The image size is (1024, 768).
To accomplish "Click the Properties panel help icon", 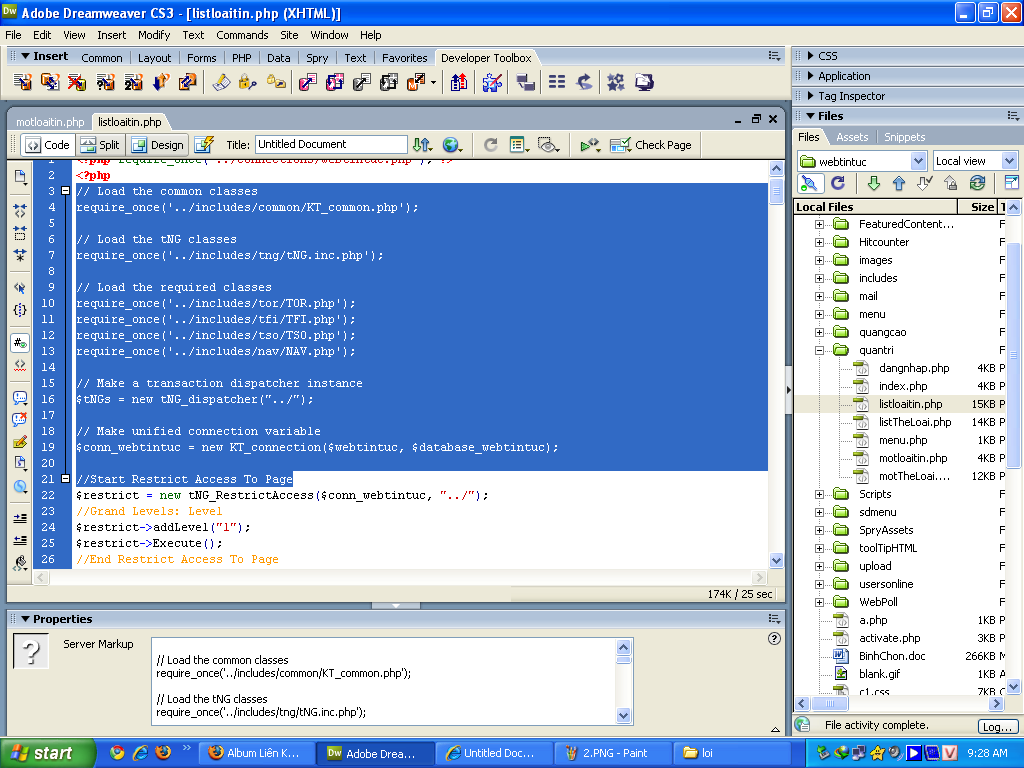I will pyautogui.click(x=774, y=639).
